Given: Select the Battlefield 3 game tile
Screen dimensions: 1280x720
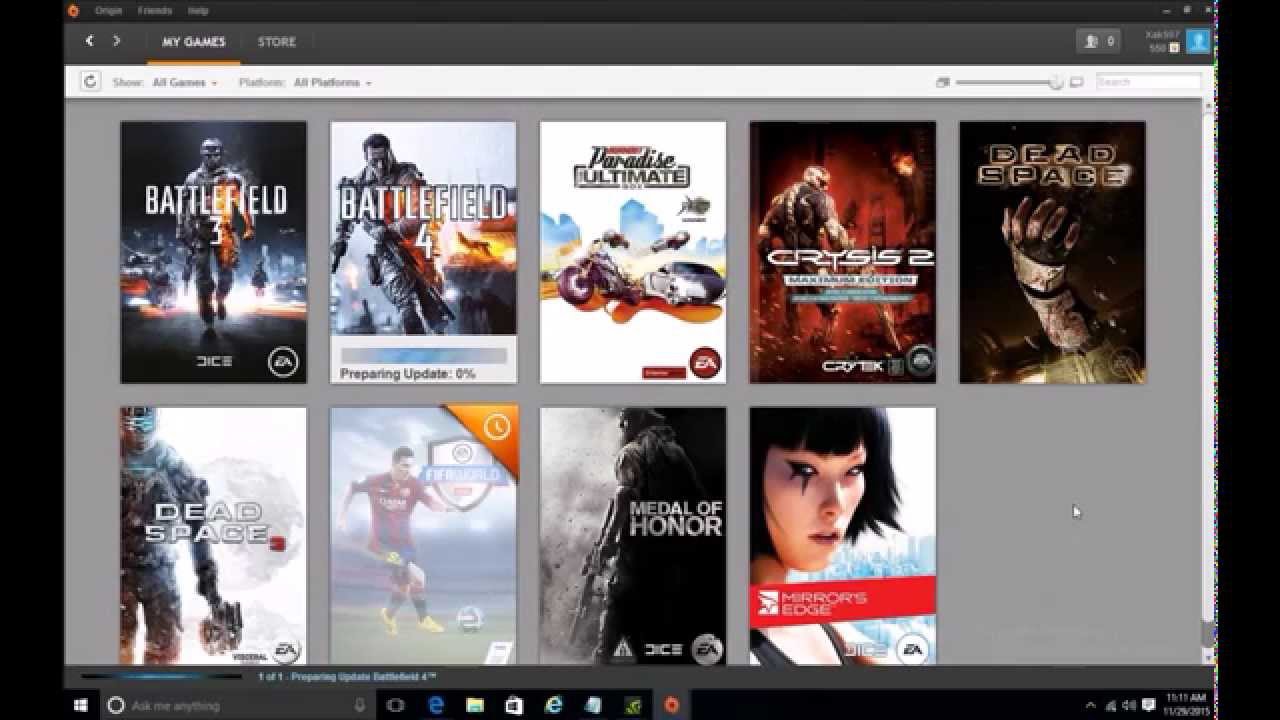Looking at the screenshot, I should (214, 252).
